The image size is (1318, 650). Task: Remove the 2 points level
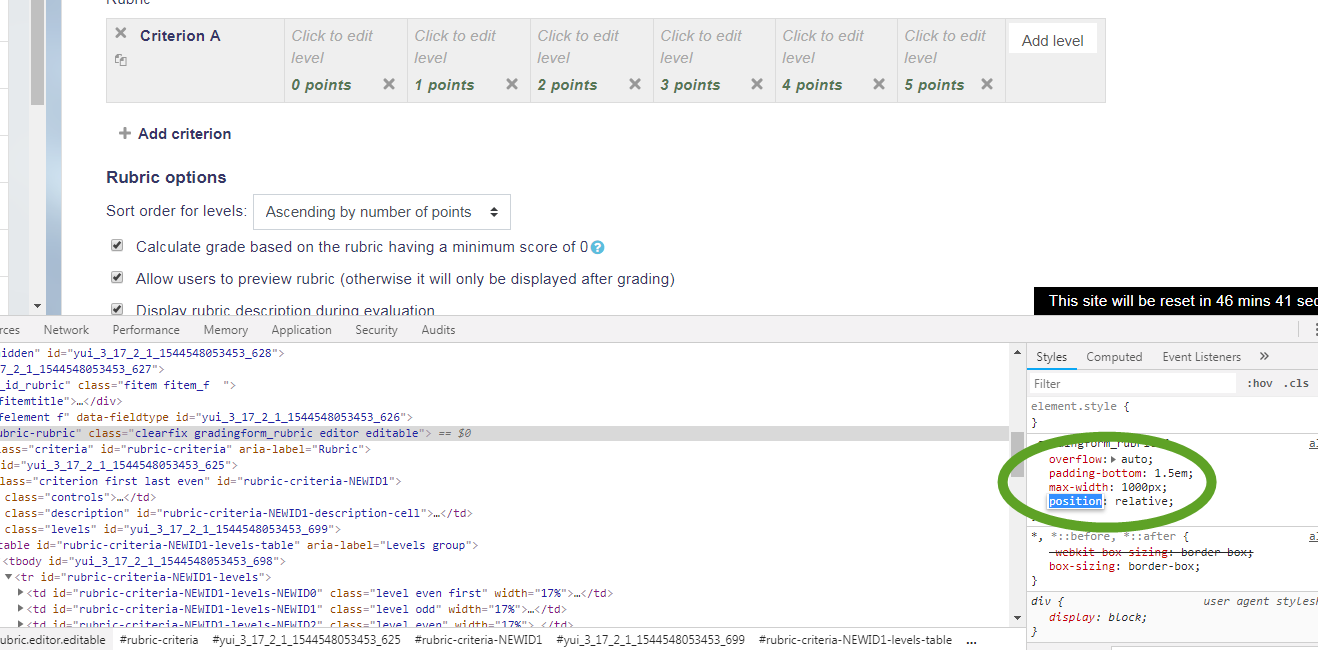635,84
